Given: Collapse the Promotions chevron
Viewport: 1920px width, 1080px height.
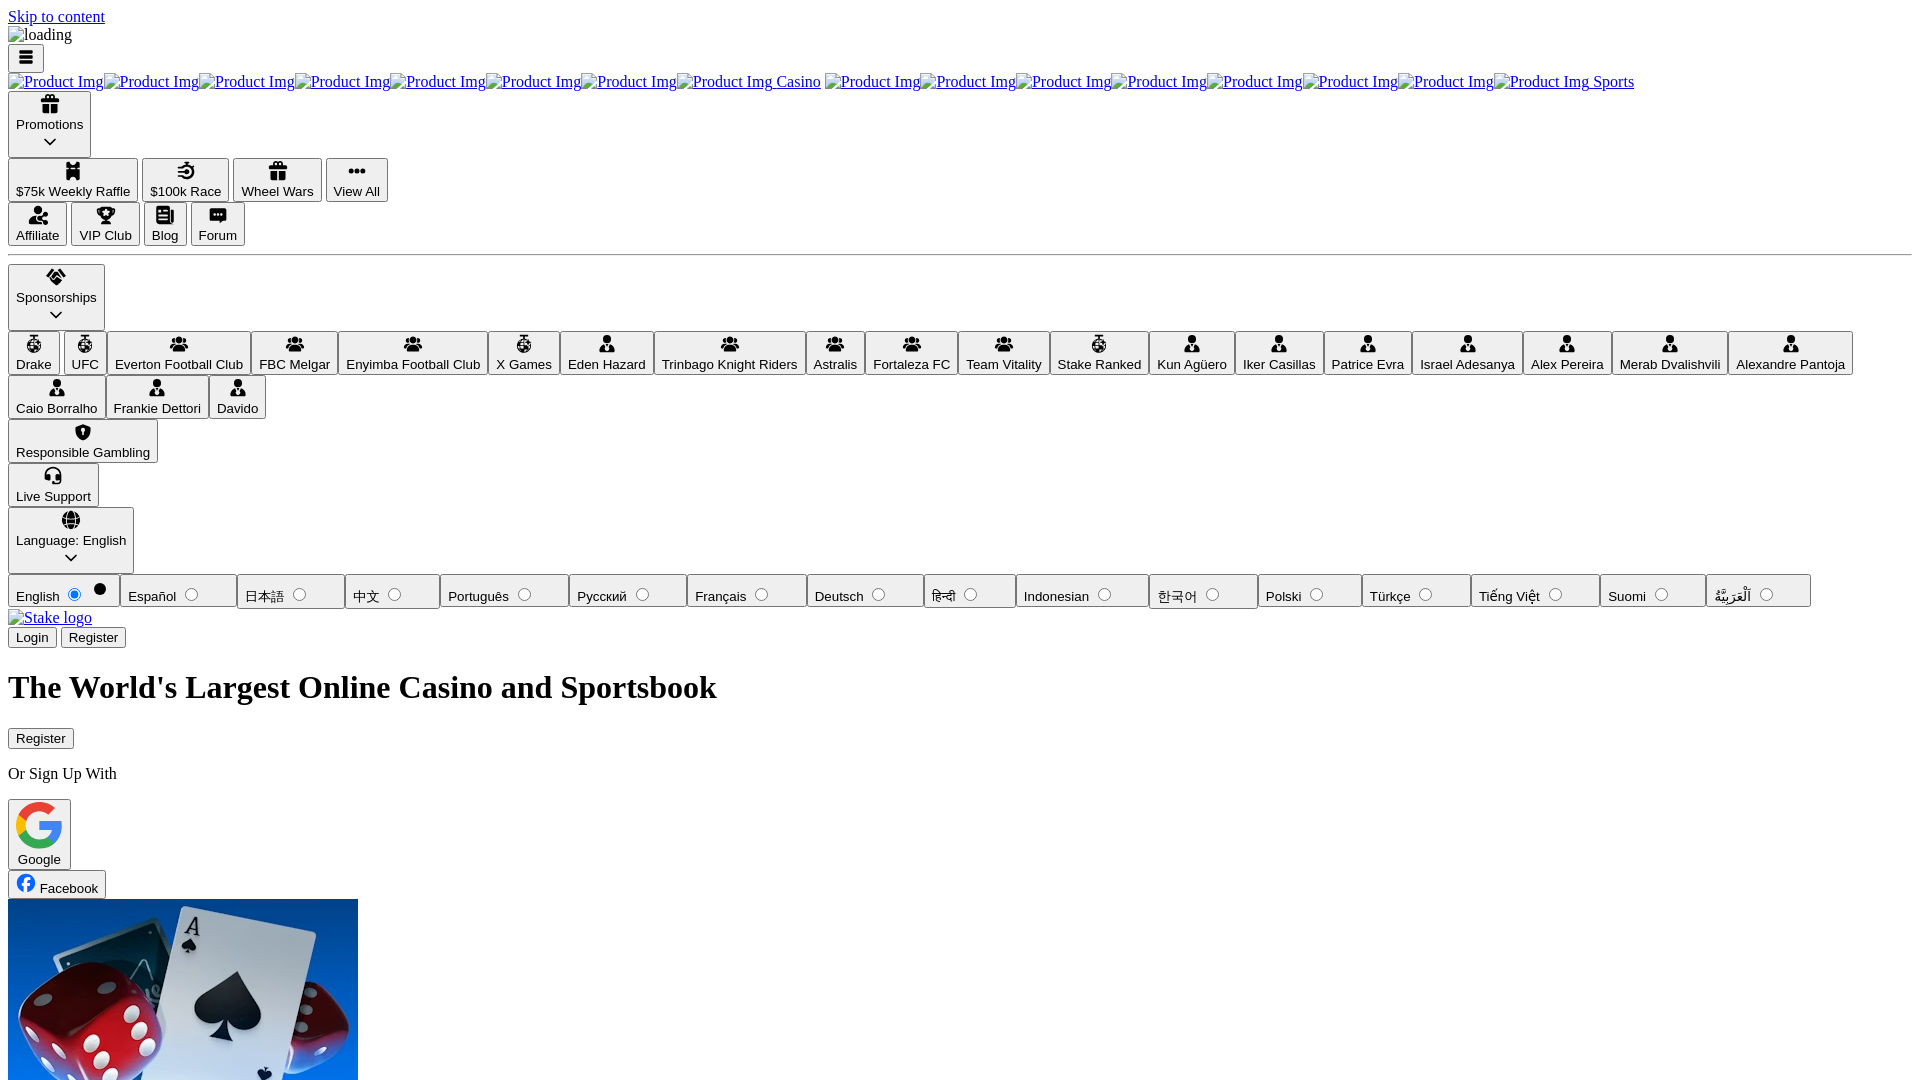Looking at the screenshot, I should point(50,142).
